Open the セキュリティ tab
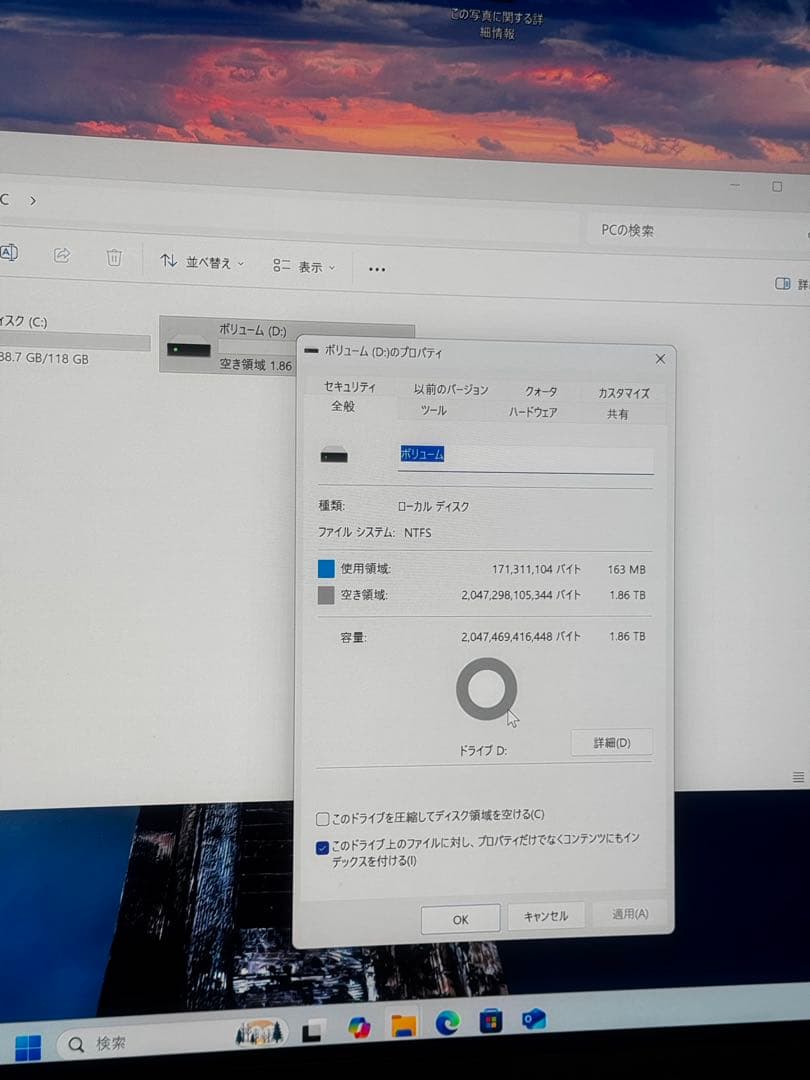The image size is (810, 1080). (x=349, y=386)
